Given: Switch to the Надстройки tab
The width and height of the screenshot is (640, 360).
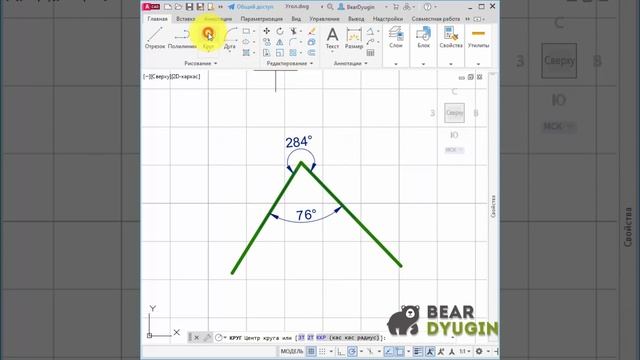Looking at the screenshot, I should [388, 19].
